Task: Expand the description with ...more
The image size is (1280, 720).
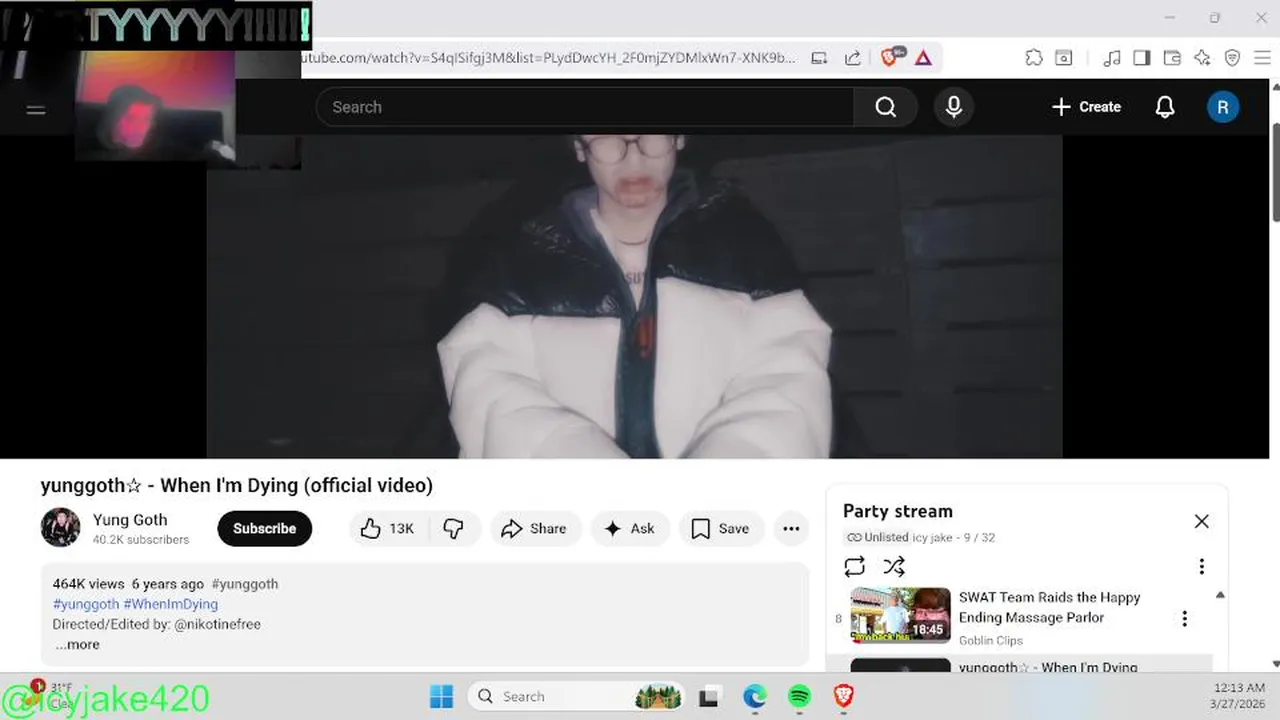Action: (77, 644)
